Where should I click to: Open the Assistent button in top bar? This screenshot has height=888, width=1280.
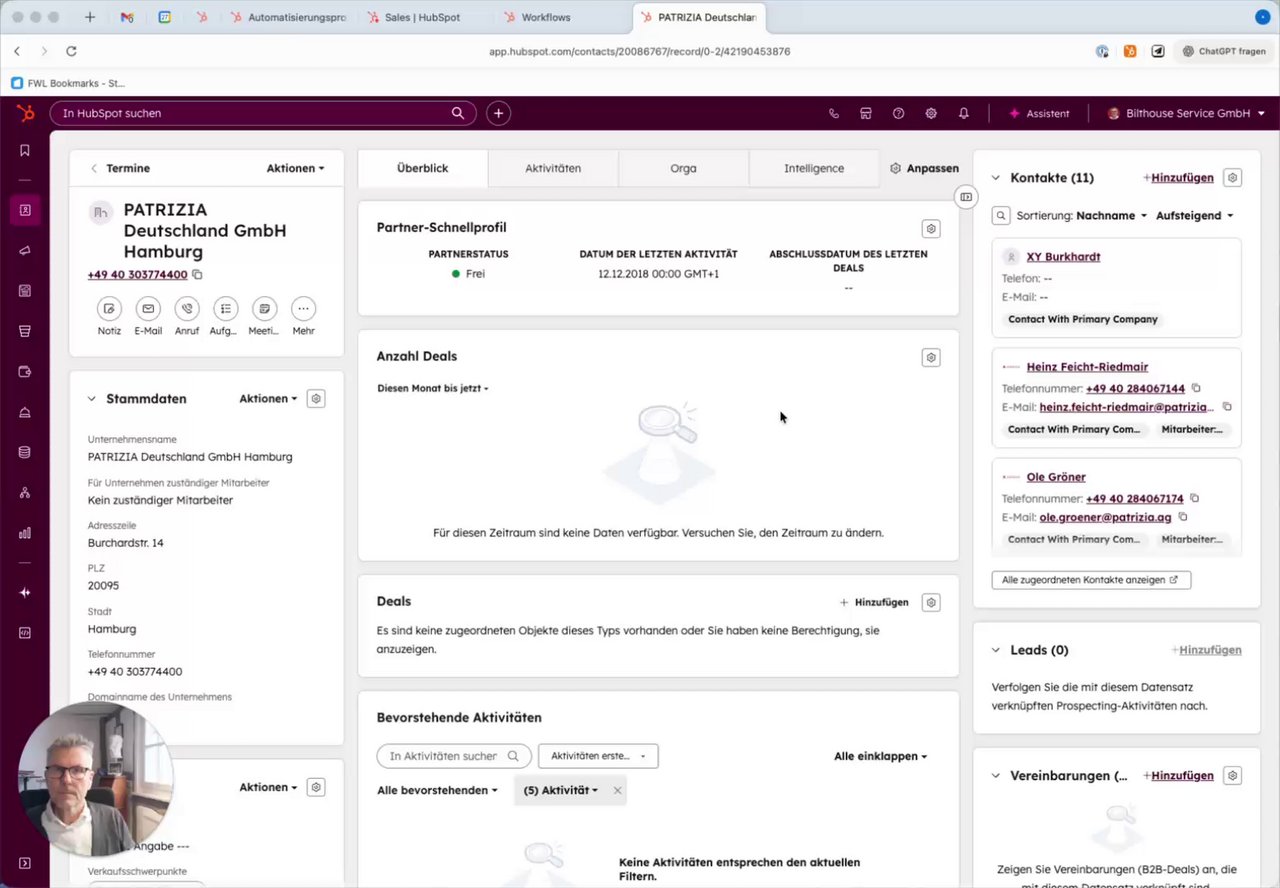pos(1038,114)
